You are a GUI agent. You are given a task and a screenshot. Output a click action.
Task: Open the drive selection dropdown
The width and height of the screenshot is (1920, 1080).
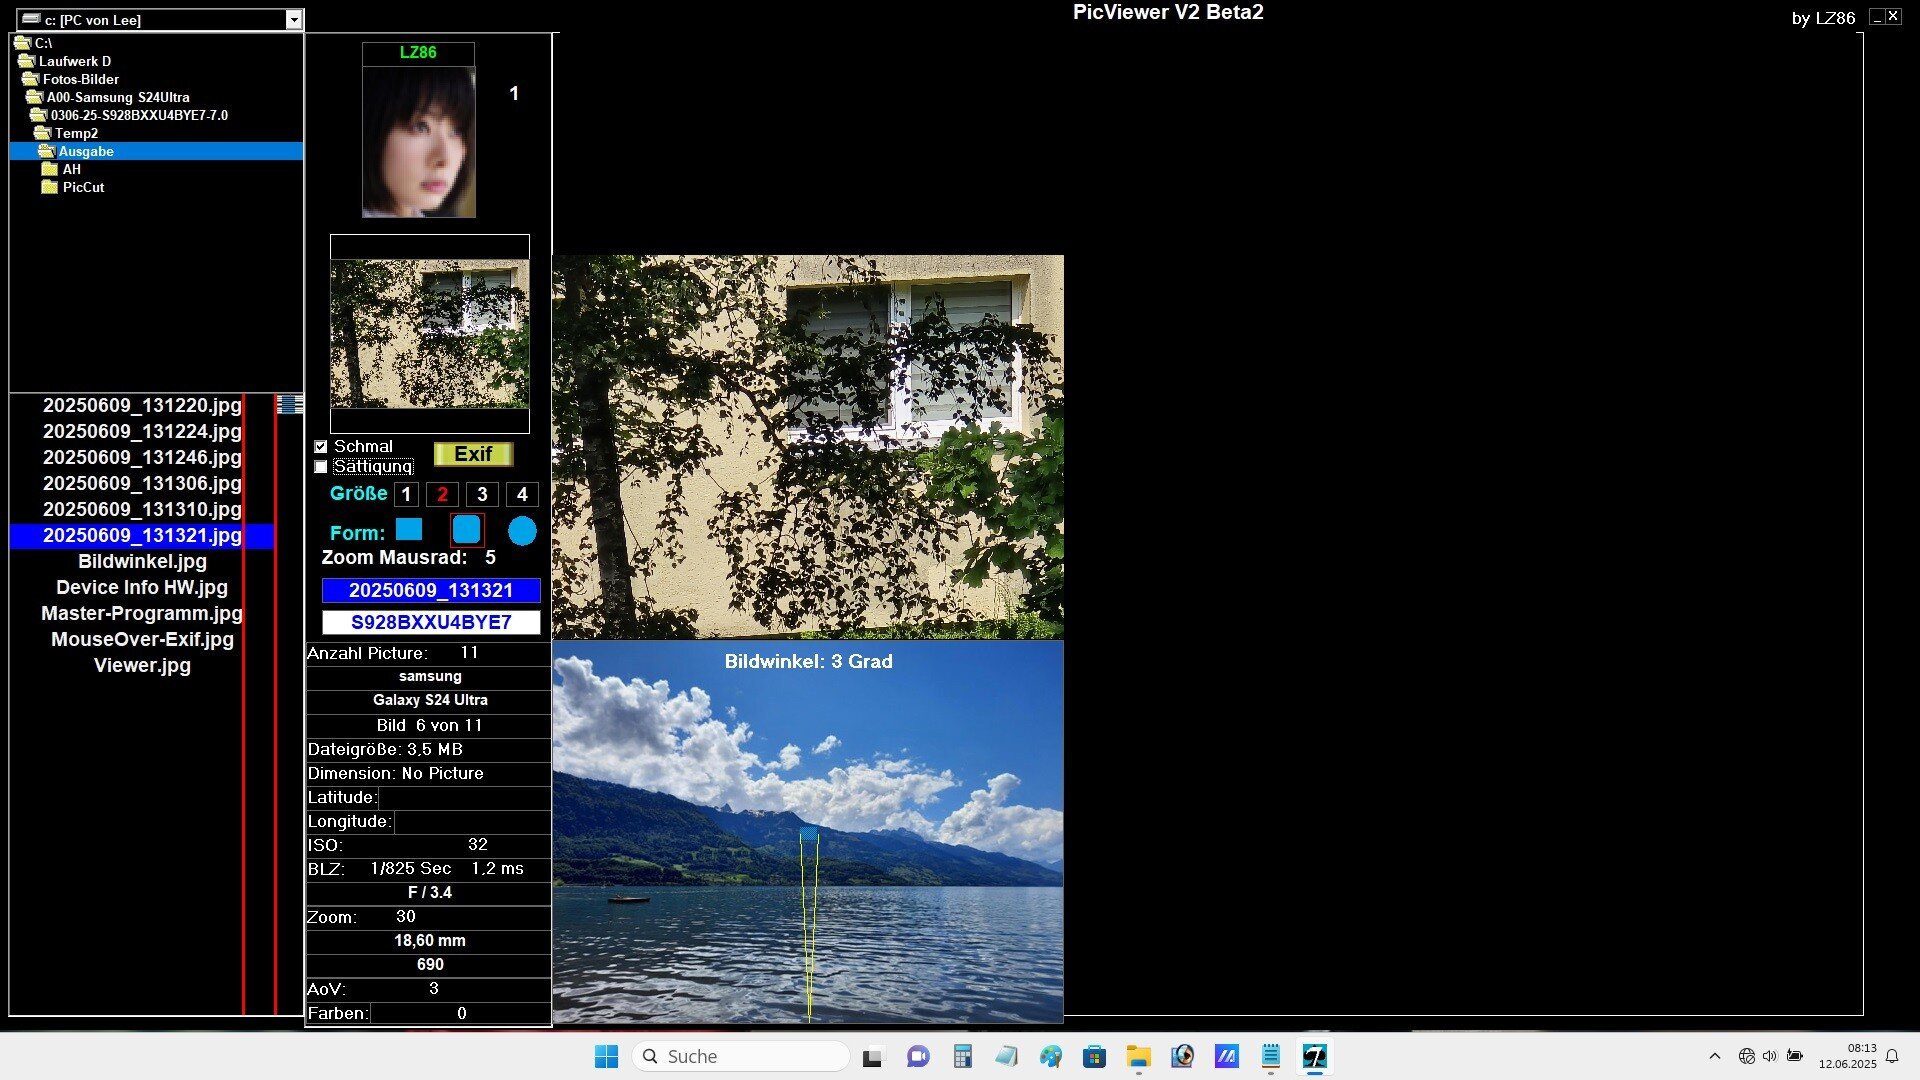tap(293, 20)
